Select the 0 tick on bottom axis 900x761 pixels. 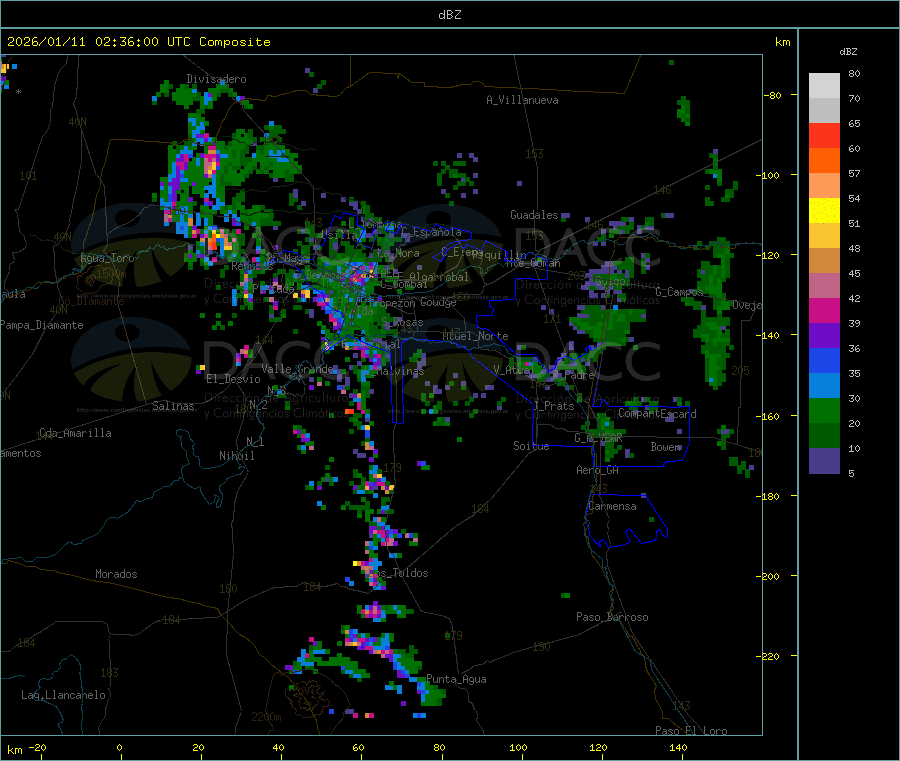[119, 748]
